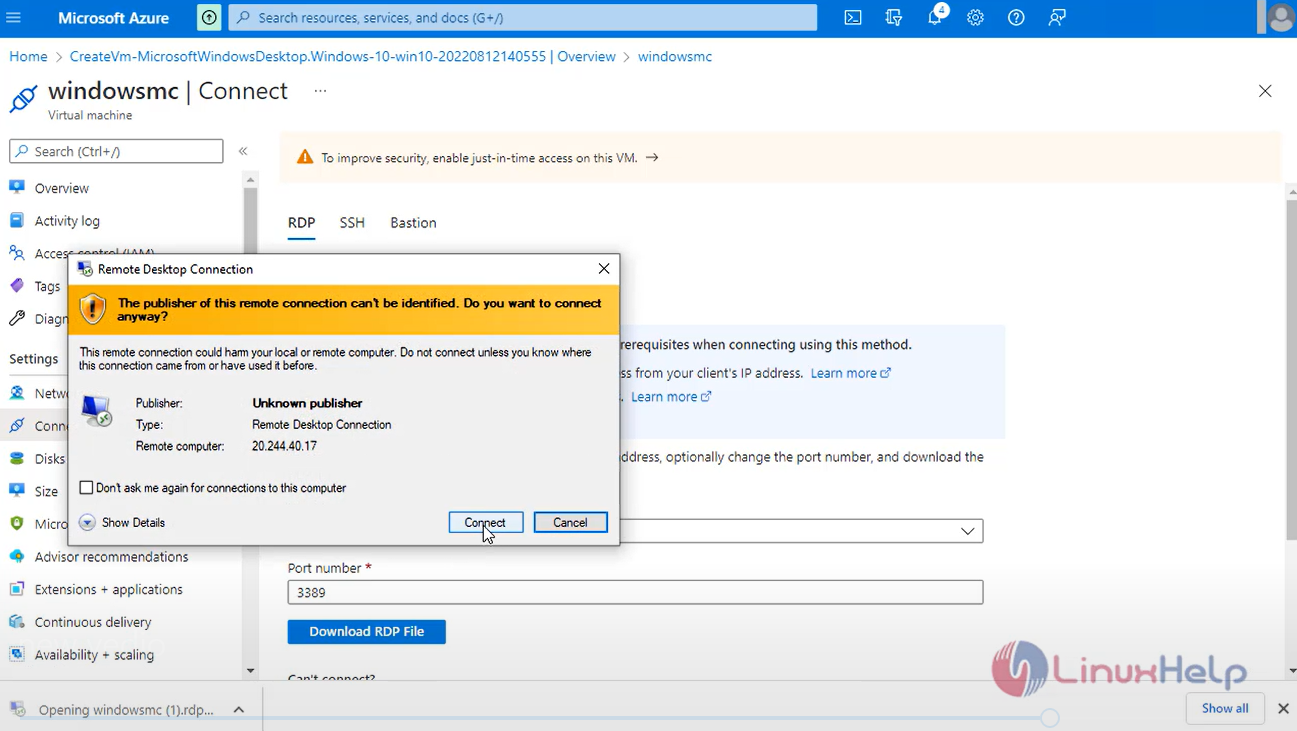The image size is (1297, 731).
Task: Open portal settings gear
Action: (975, 18)
